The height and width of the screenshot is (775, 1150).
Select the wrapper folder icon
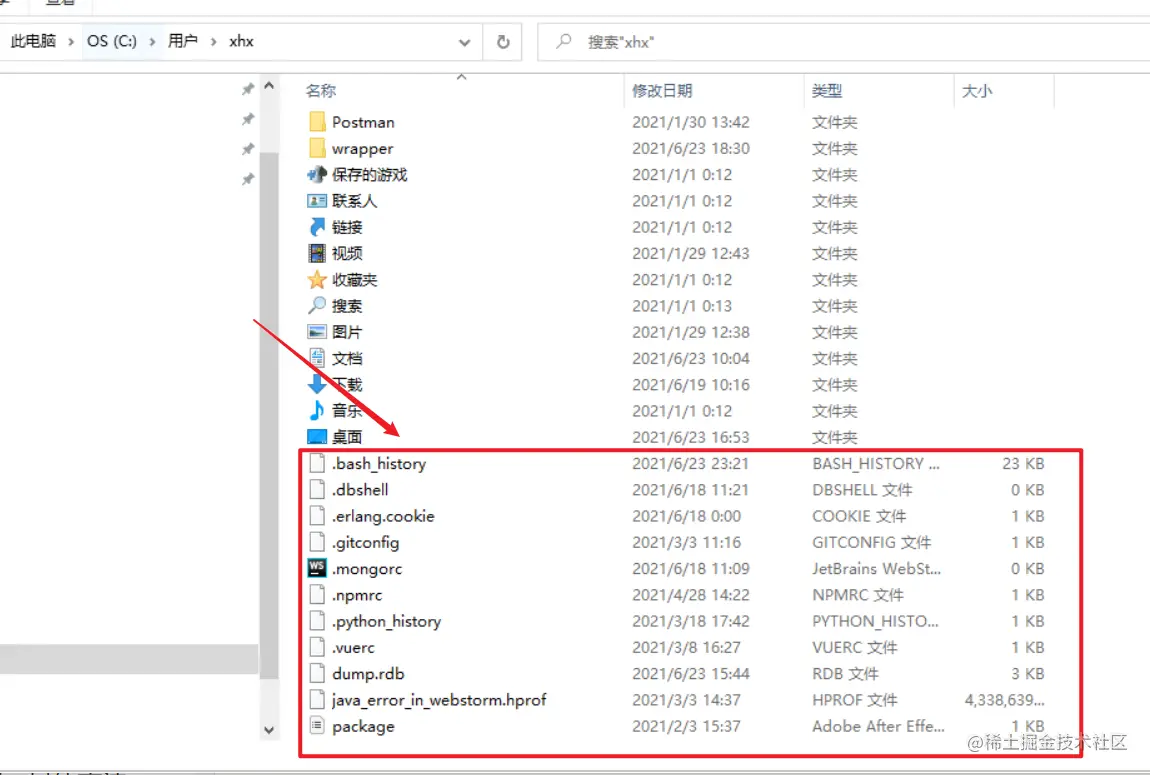(x=317, y=148)
